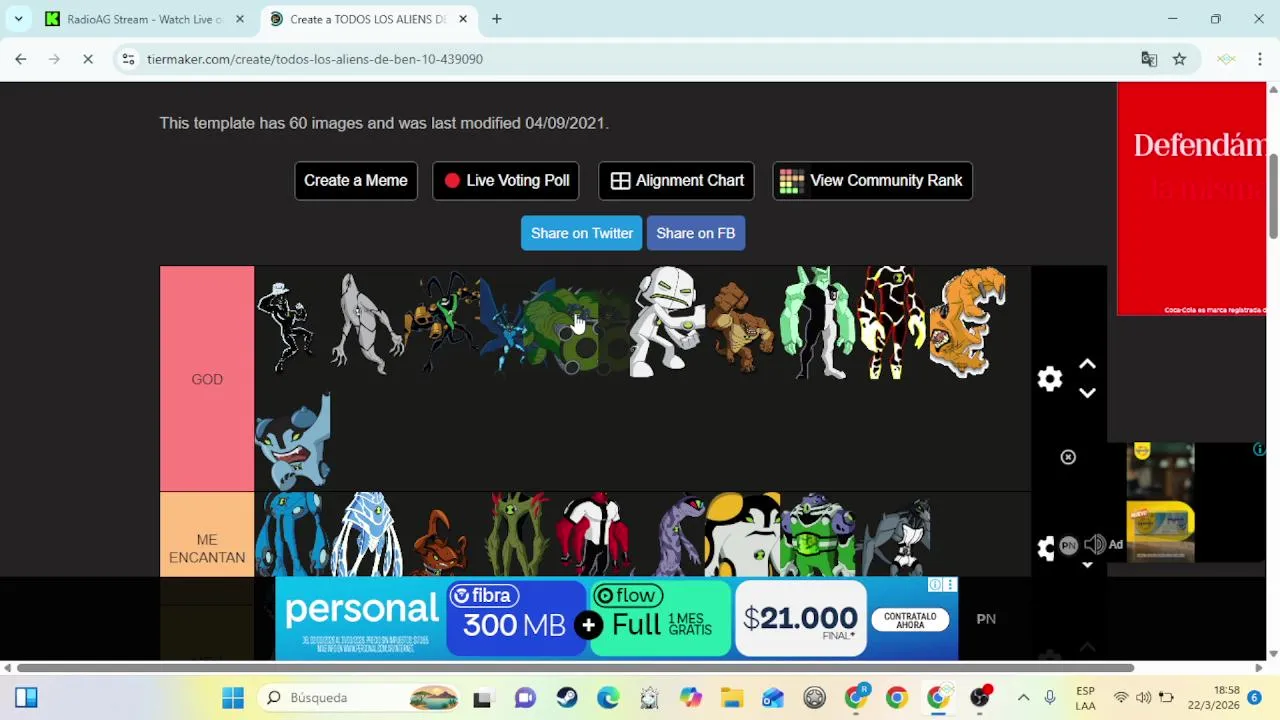This screenshot has width=1280, height=720.
Task: Close the tiermaker tab
Action: click(462, 19)
